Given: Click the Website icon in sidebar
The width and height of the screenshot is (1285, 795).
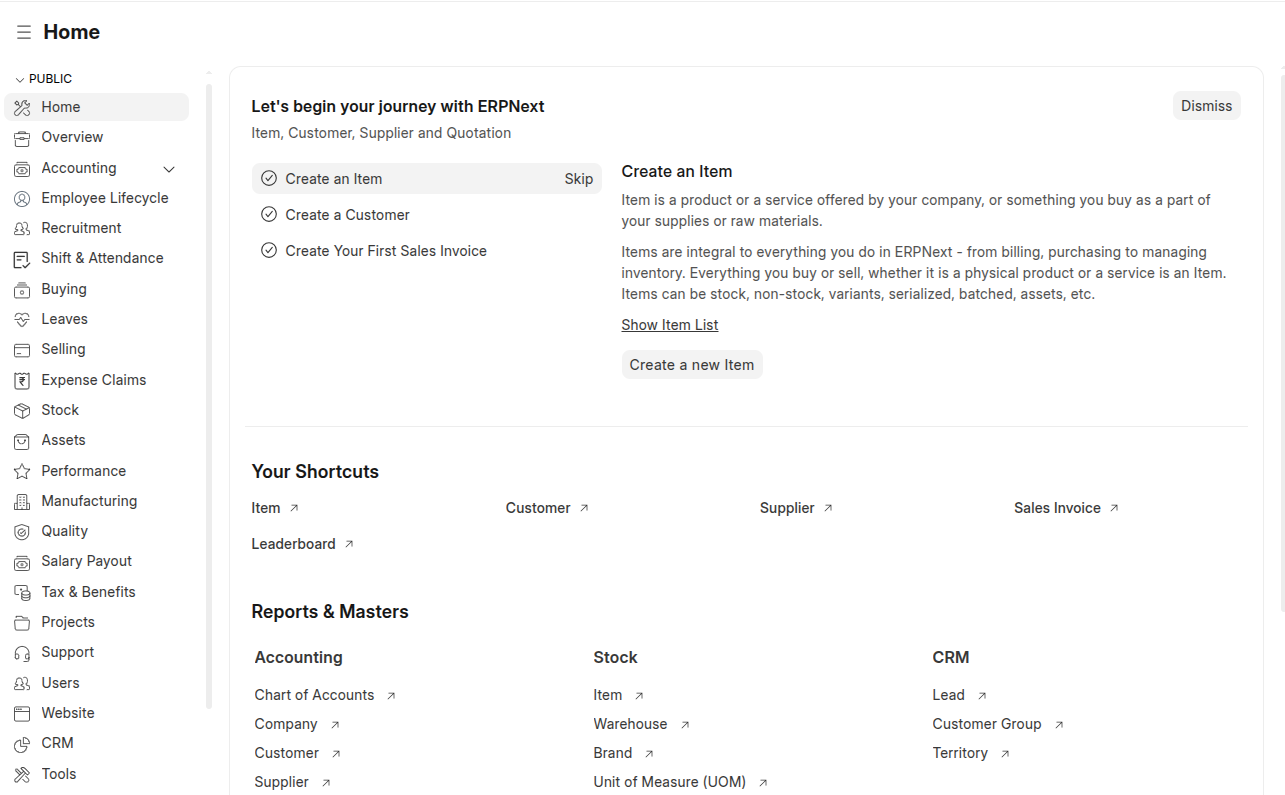Looking at the screenshot, I should tap(22, 713).
